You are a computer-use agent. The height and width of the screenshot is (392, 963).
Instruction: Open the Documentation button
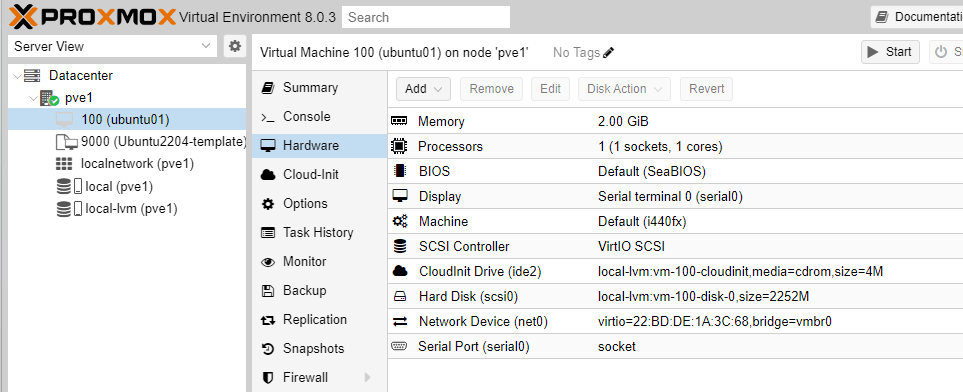click(x=917, y=17)
